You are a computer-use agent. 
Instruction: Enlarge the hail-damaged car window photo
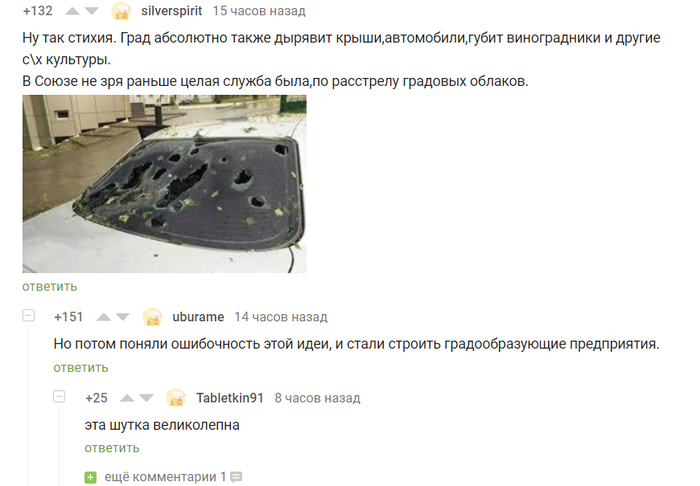[x=164, y=184]
